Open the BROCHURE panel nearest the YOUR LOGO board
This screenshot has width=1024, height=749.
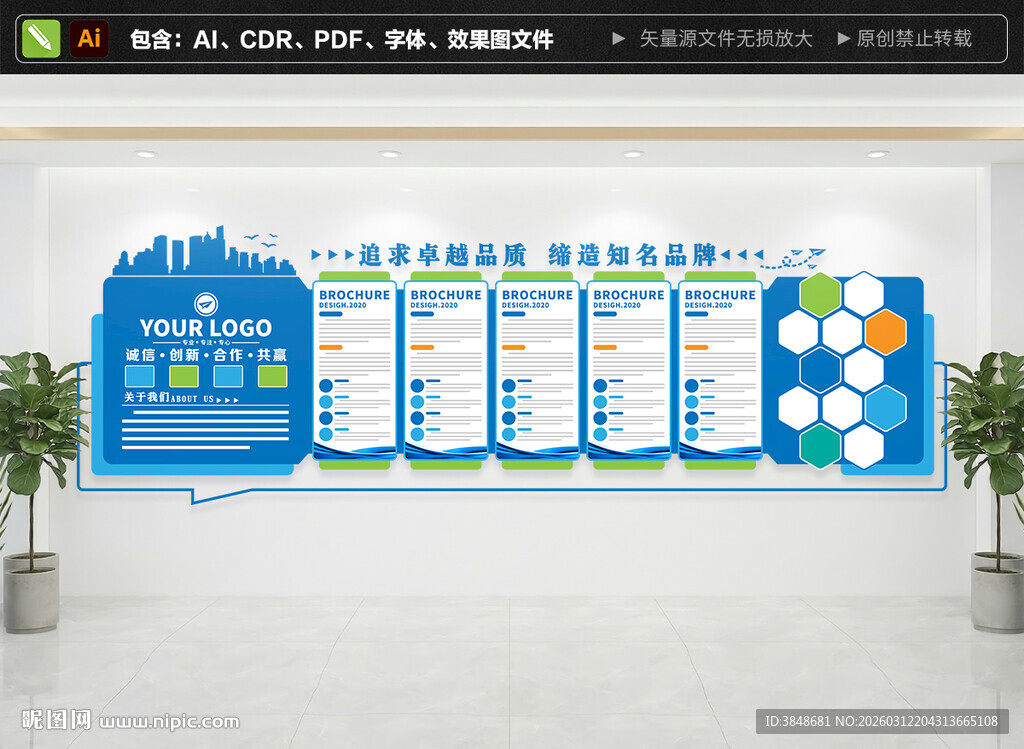[355, 370]
